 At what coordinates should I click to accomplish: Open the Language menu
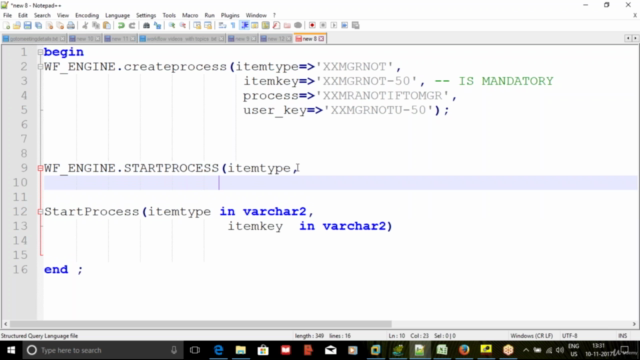tap(117, 15)
